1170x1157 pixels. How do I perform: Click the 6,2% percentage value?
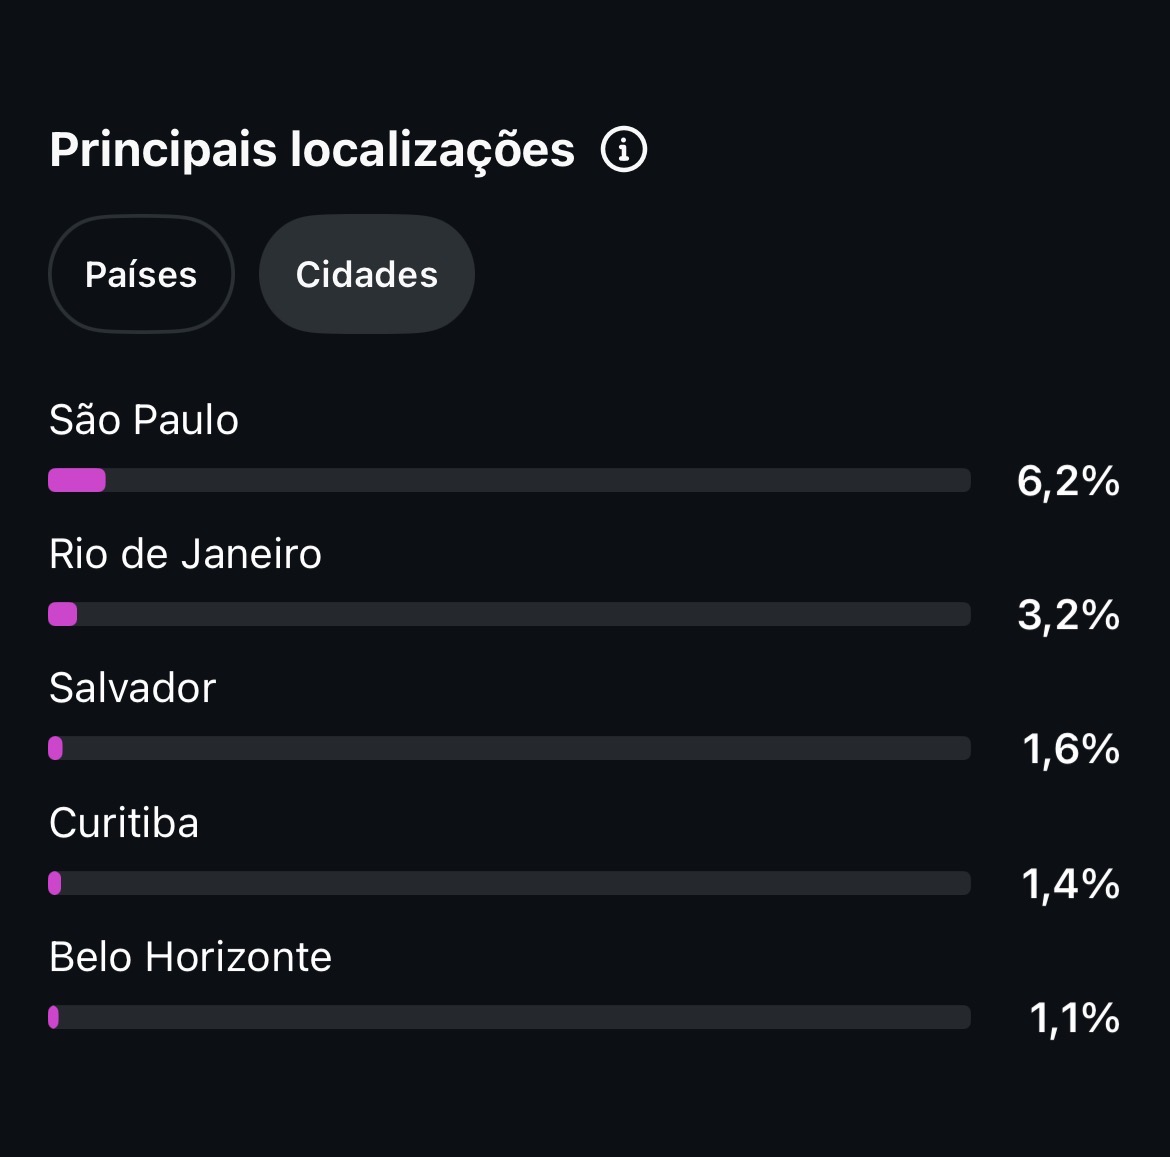click(1068, 481)
